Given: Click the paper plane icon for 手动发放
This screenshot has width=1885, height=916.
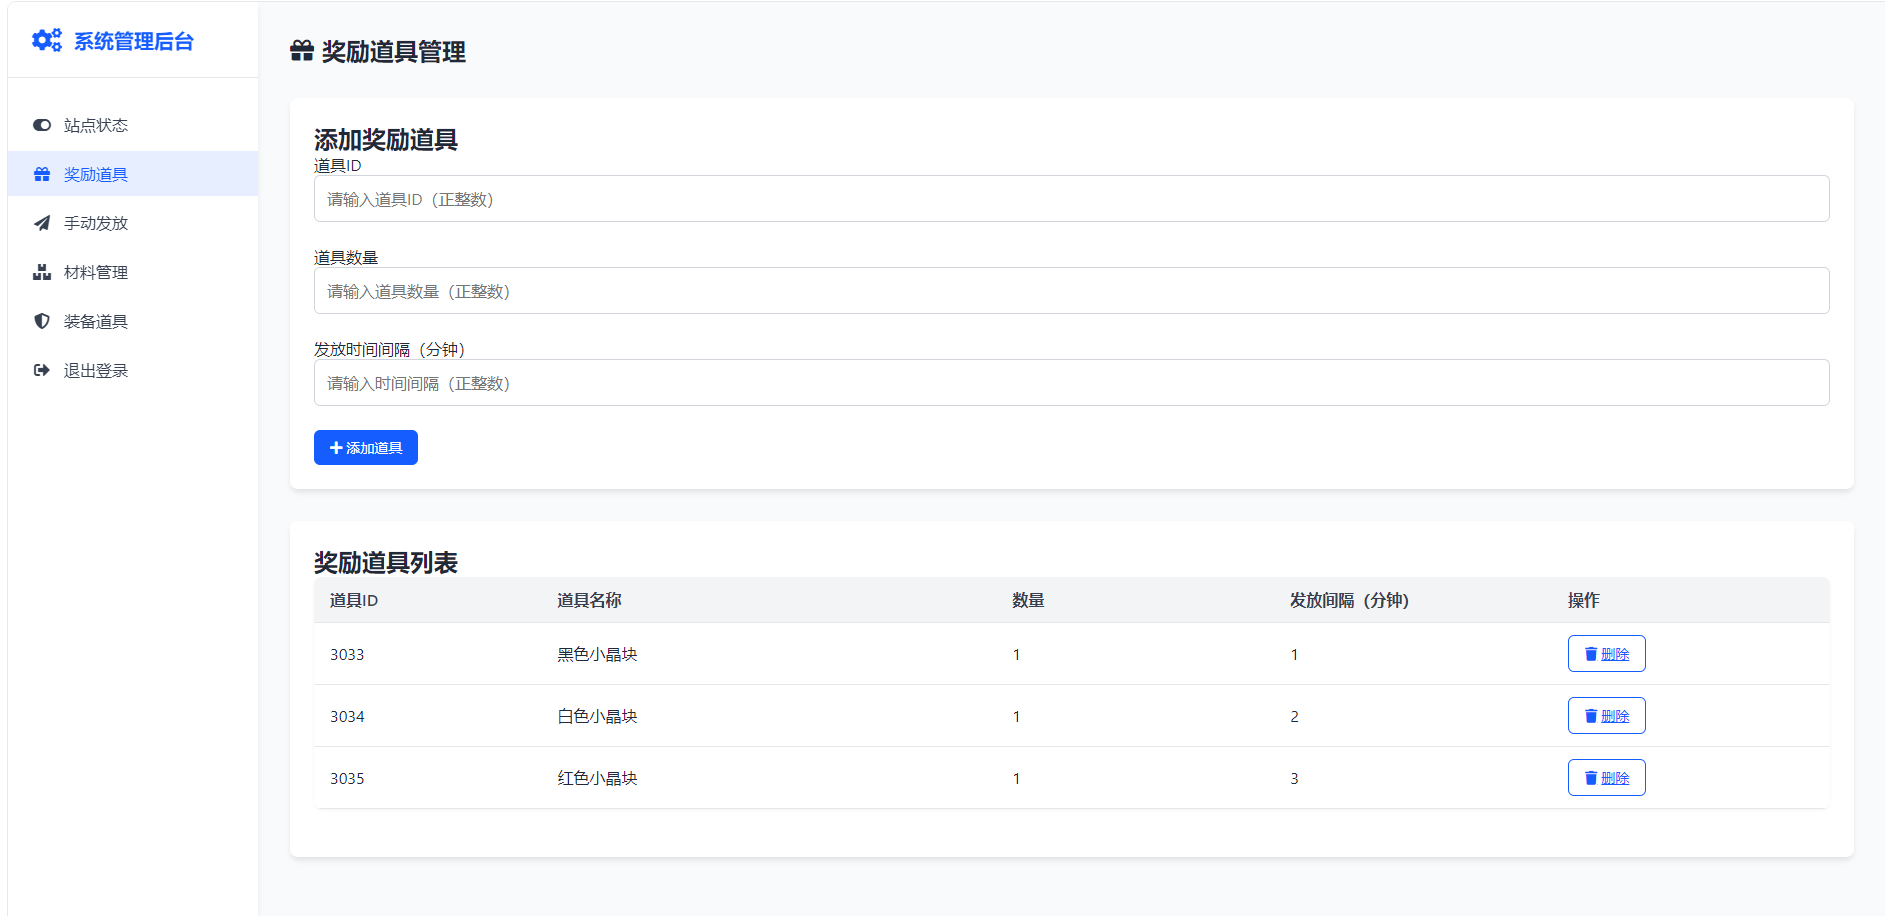Looking at the screenshot, I should tap(42, 223).
